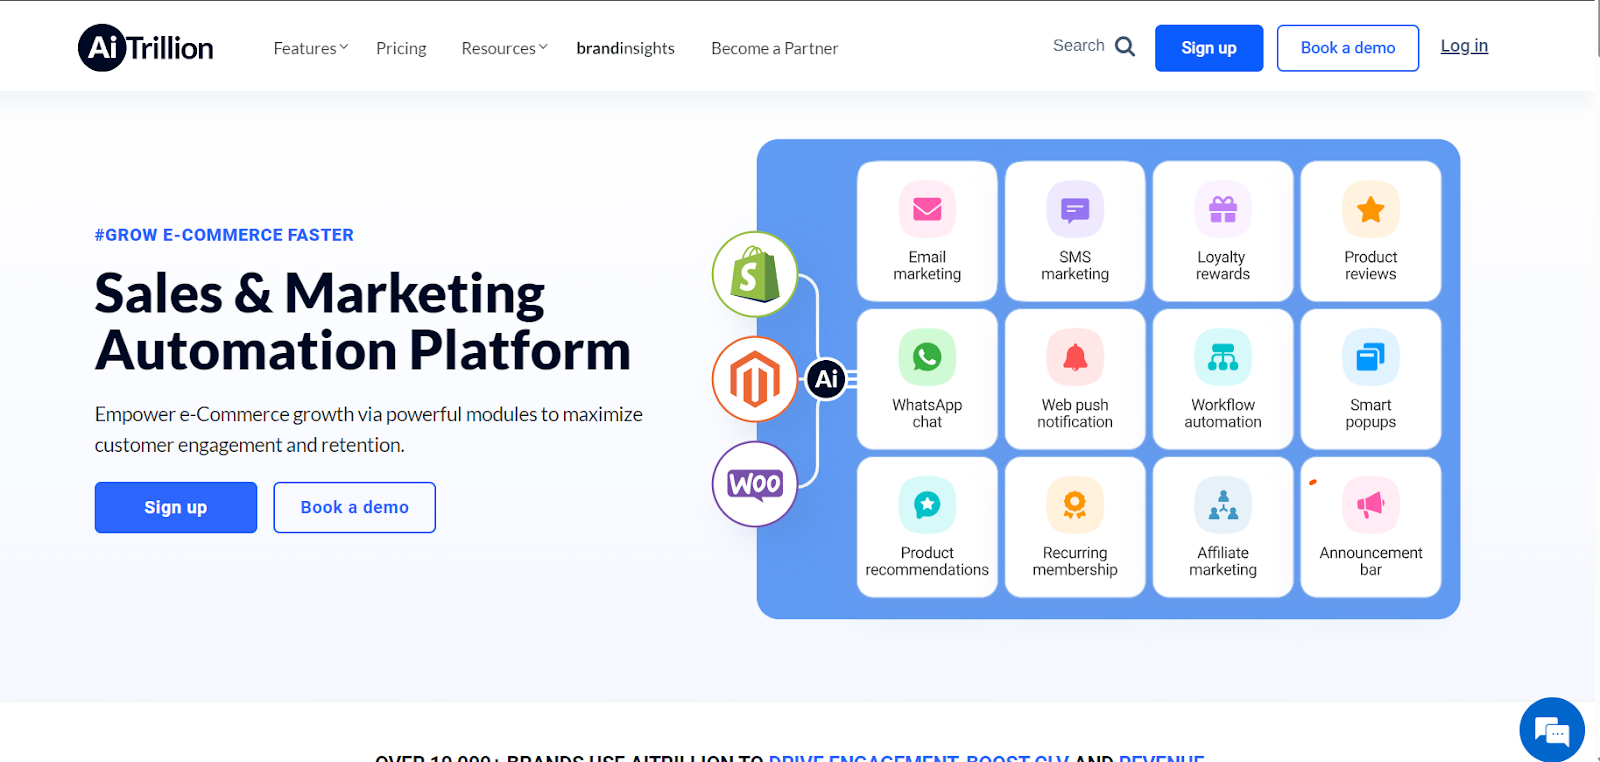
Task: Click the Announcement bar megaphone icon
Action: coord(1371,505)
